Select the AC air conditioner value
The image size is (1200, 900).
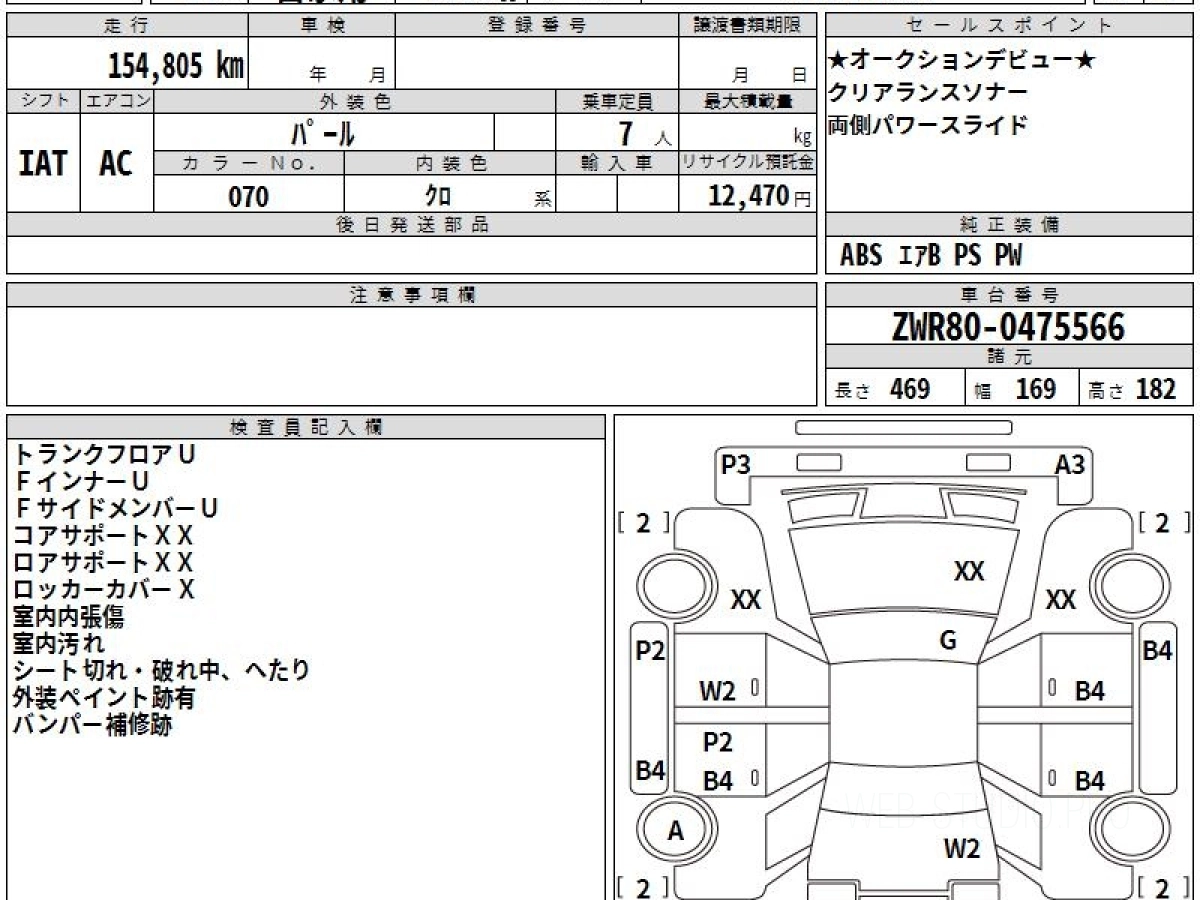pyautogui.click(x=116, y=163)
